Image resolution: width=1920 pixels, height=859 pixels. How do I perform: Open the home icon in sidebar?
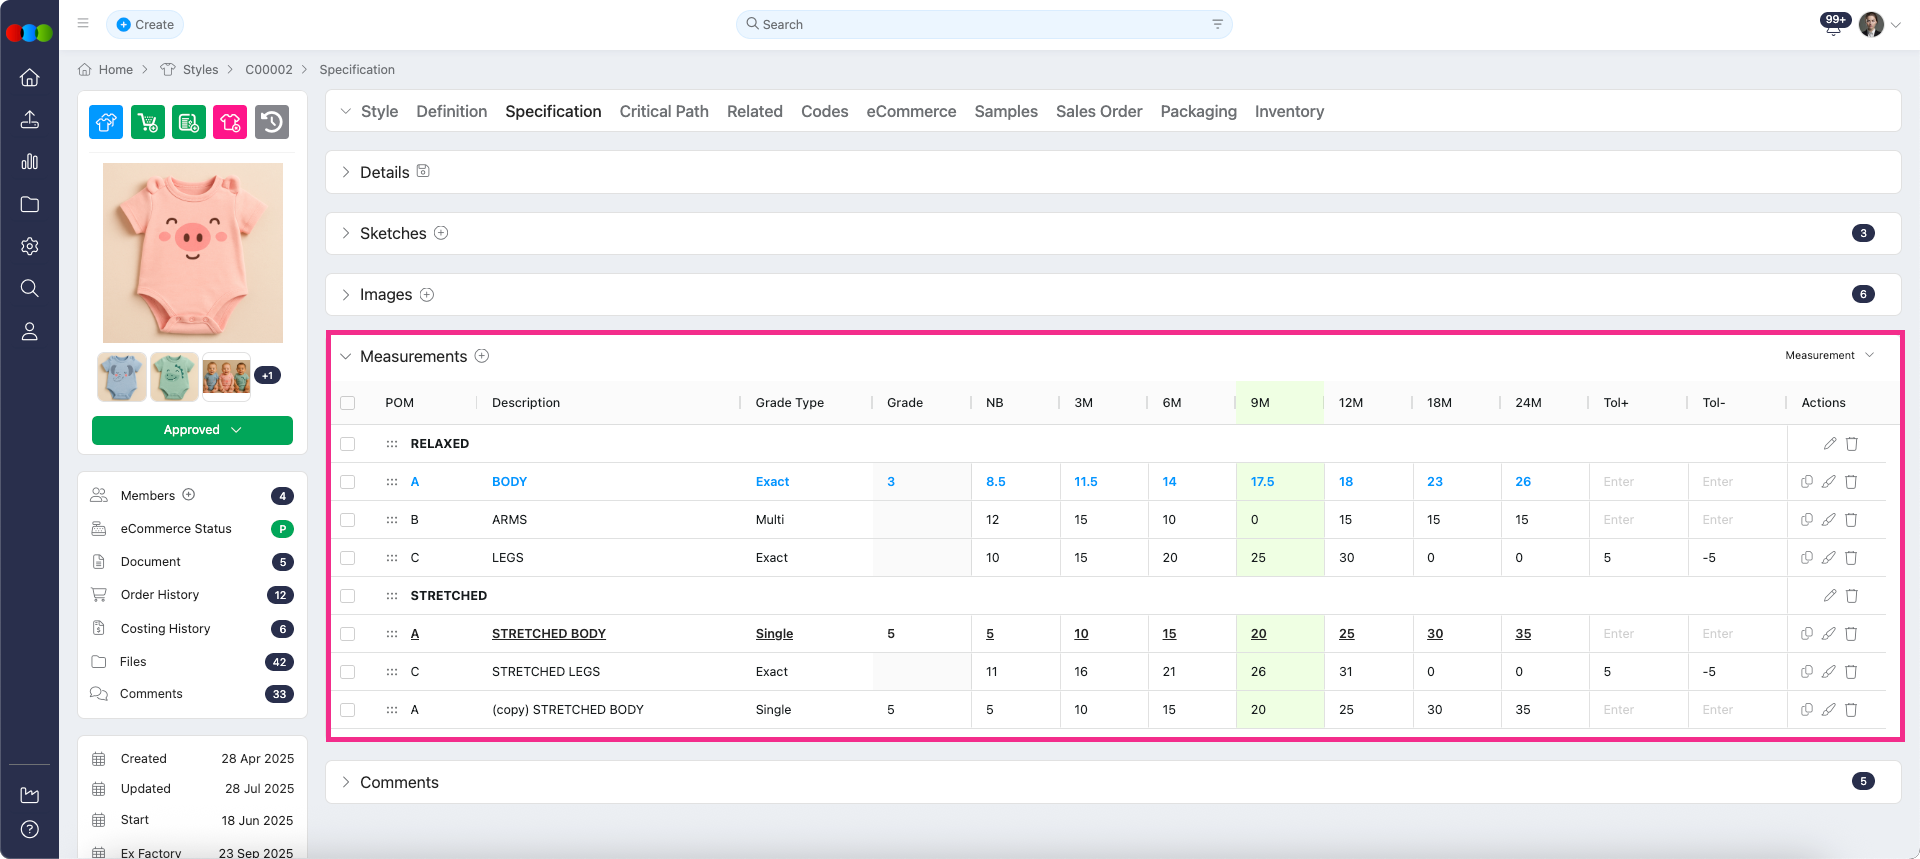(x=30, y=77)
